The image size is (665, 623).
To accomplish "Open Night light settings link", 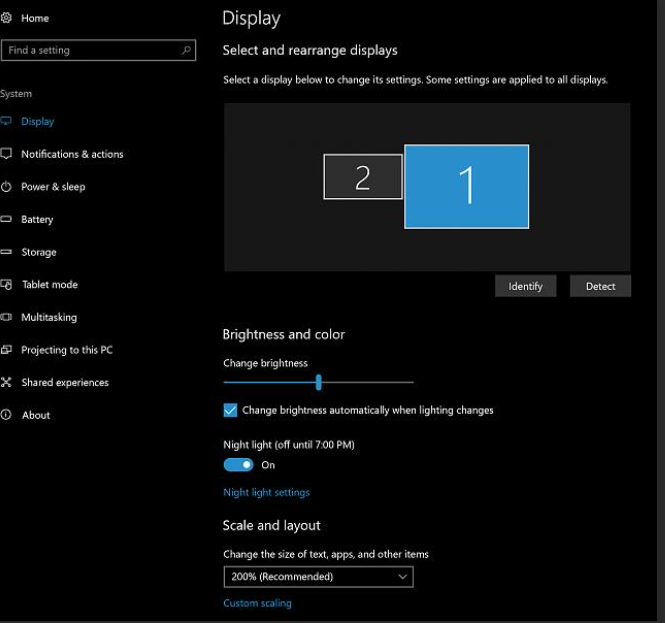I will [266, 492].
